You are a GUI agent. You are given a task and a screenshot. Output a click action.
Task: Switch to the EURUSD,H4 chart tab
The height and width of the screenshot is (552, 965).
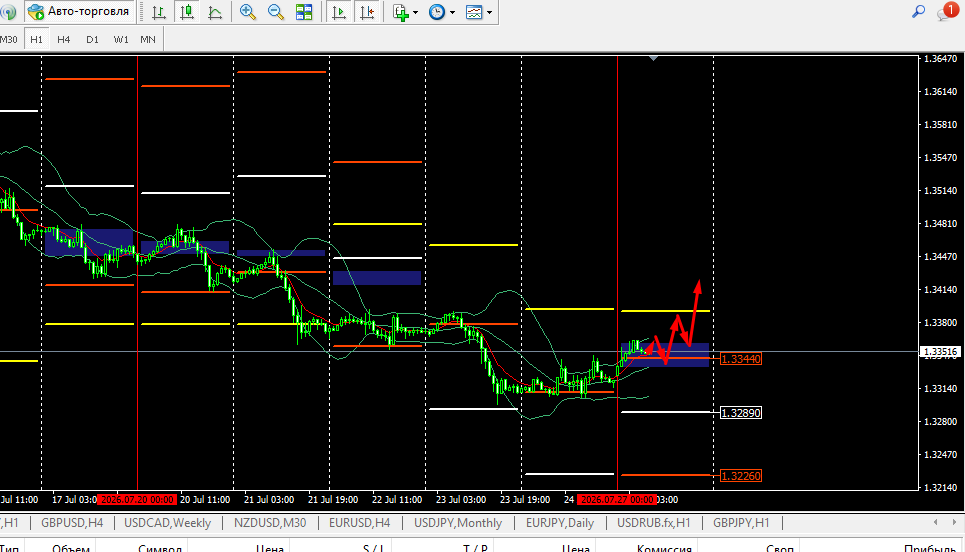tap(359, 522)
